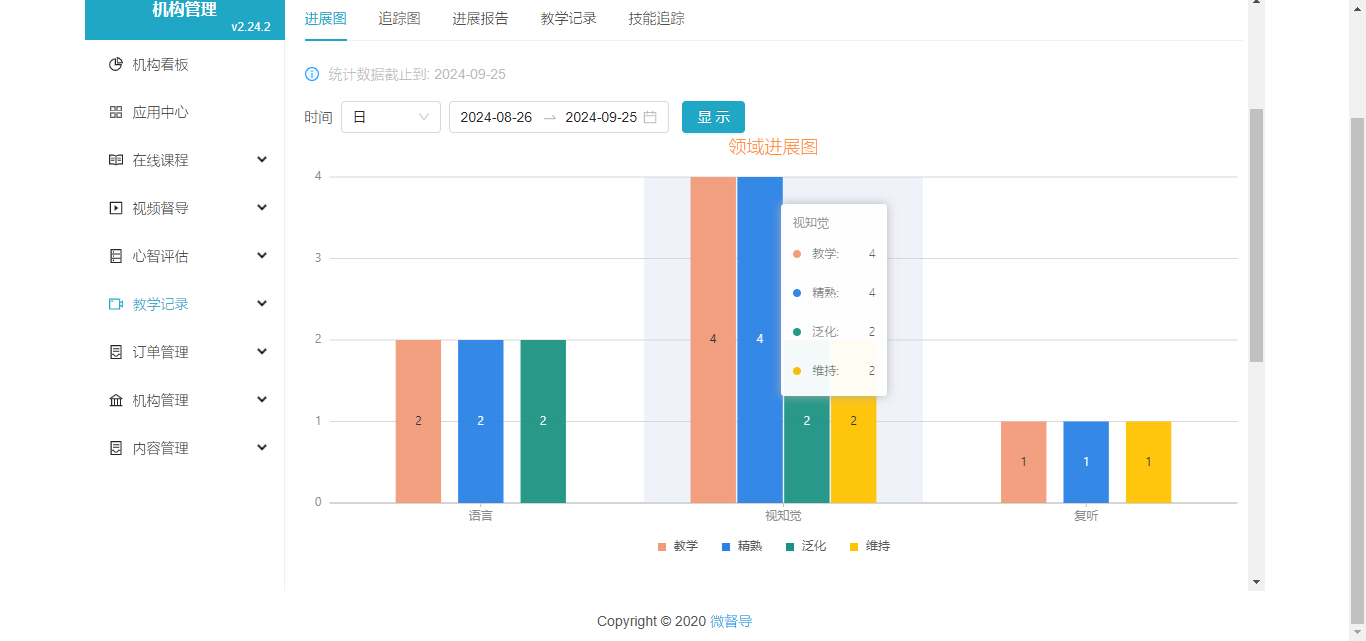
Task: Click the 语言 x-axis label
Action: (481, 517)
